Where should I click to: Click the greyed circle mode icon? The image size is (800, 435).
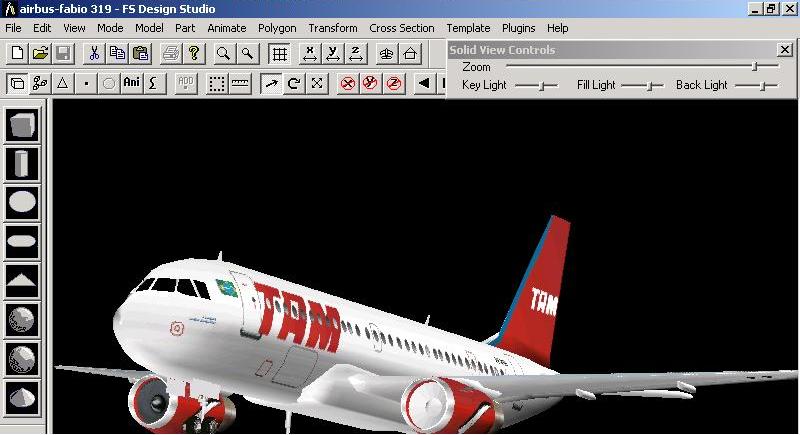(109, 83)
